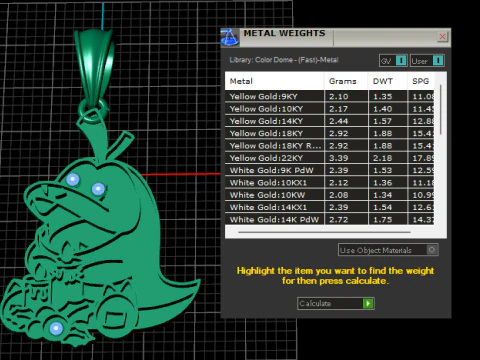The width and height of the screenshot is (480, 360).
Task: Click grams value 2.10 for 9KY
Action: tap(339, 97)
